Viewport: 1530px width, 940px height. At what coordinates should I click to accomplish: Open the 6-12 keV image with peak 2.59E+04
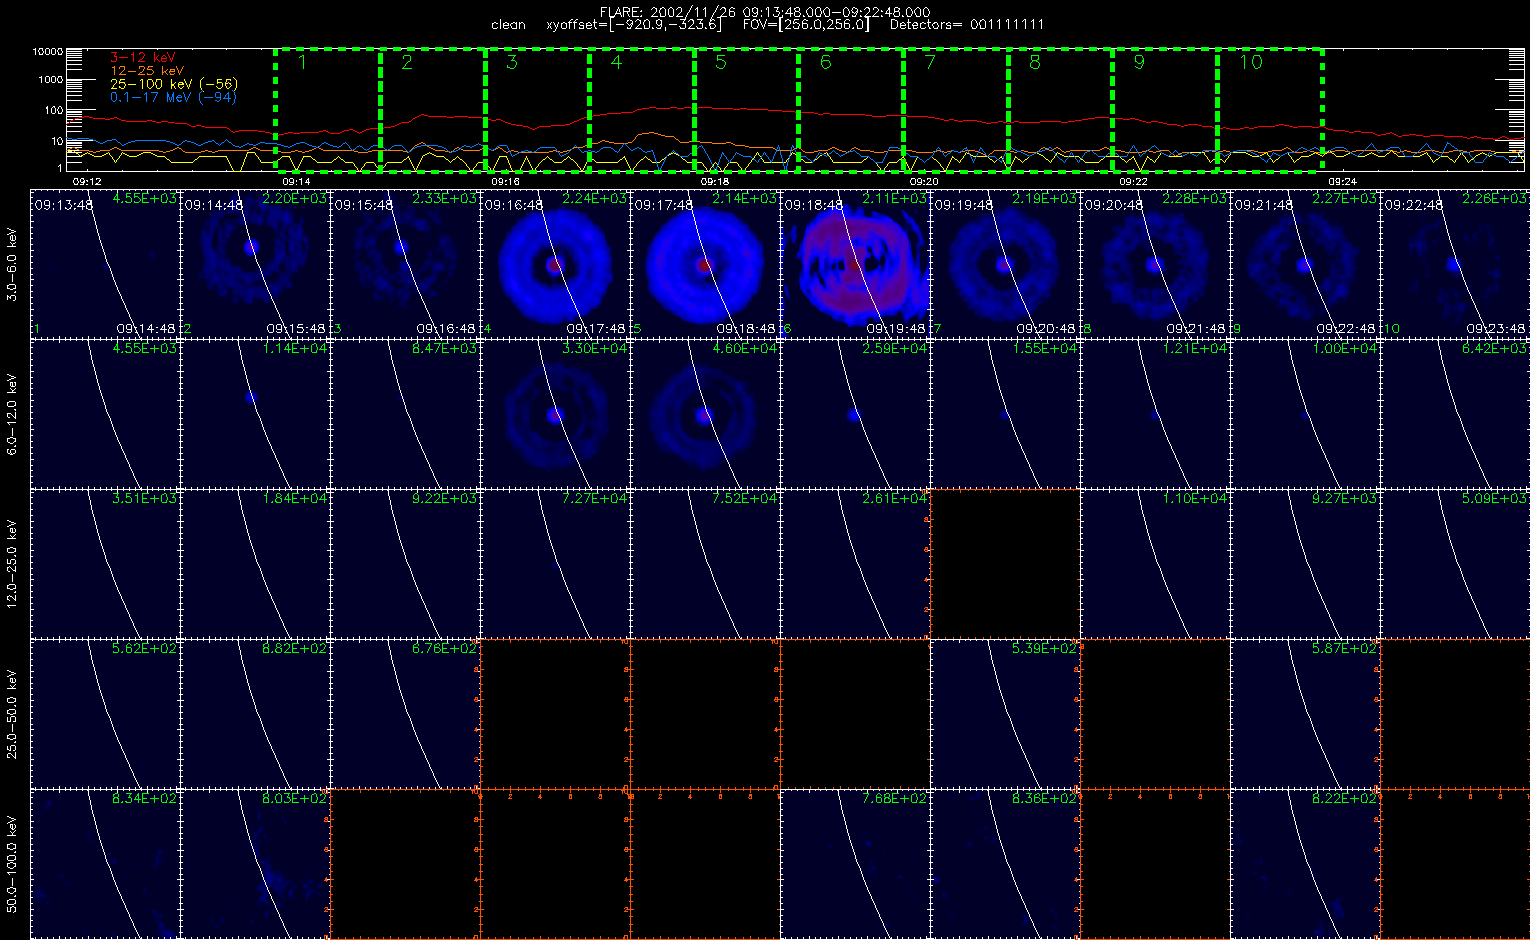(855, 414)
